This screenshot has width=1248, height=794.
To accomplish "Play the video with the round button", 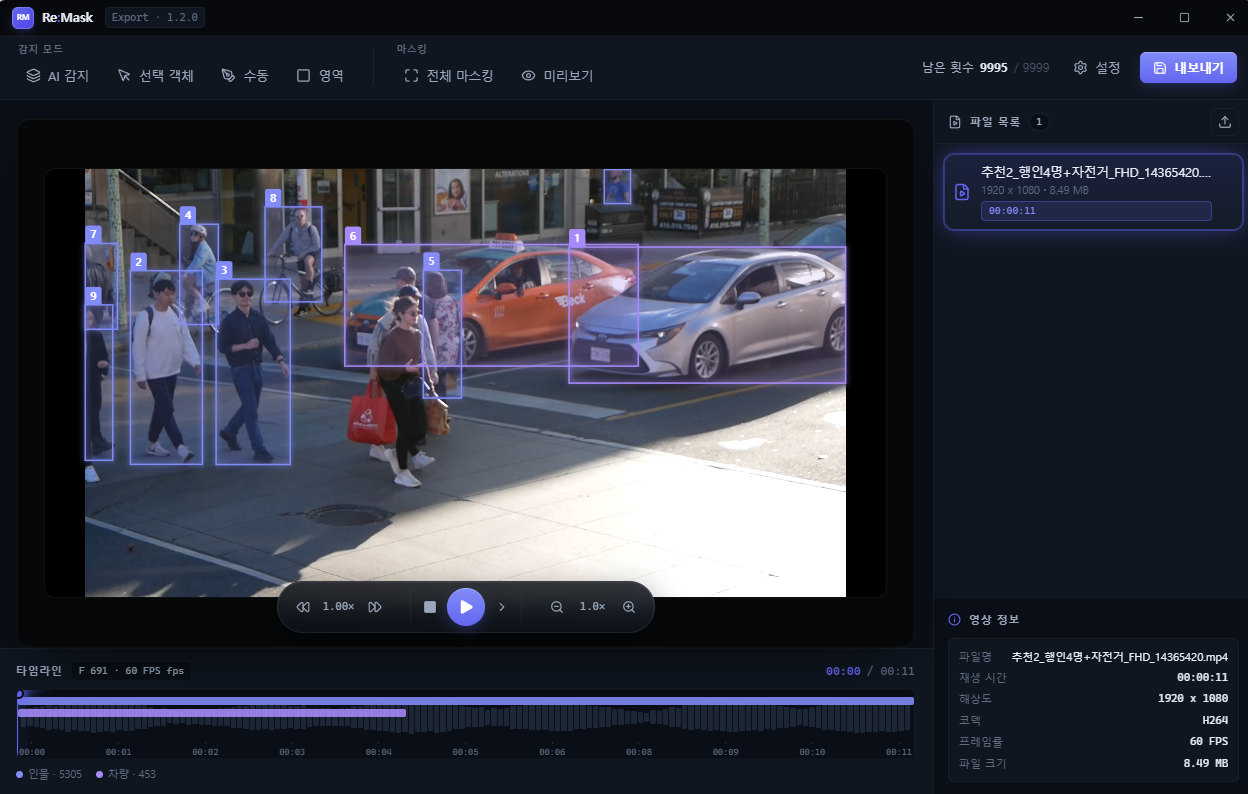I will pos(466,607).
